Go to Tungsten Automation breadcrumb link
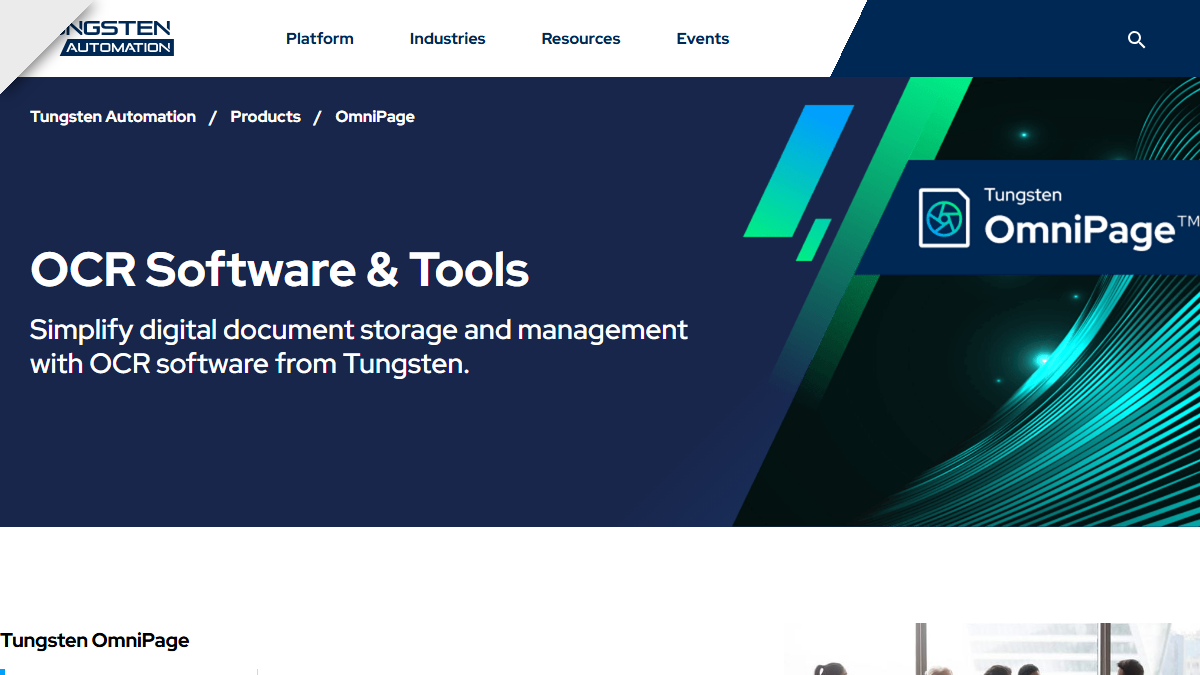The height and width of the screenshot is (675, 1200). tap(113, 117)
